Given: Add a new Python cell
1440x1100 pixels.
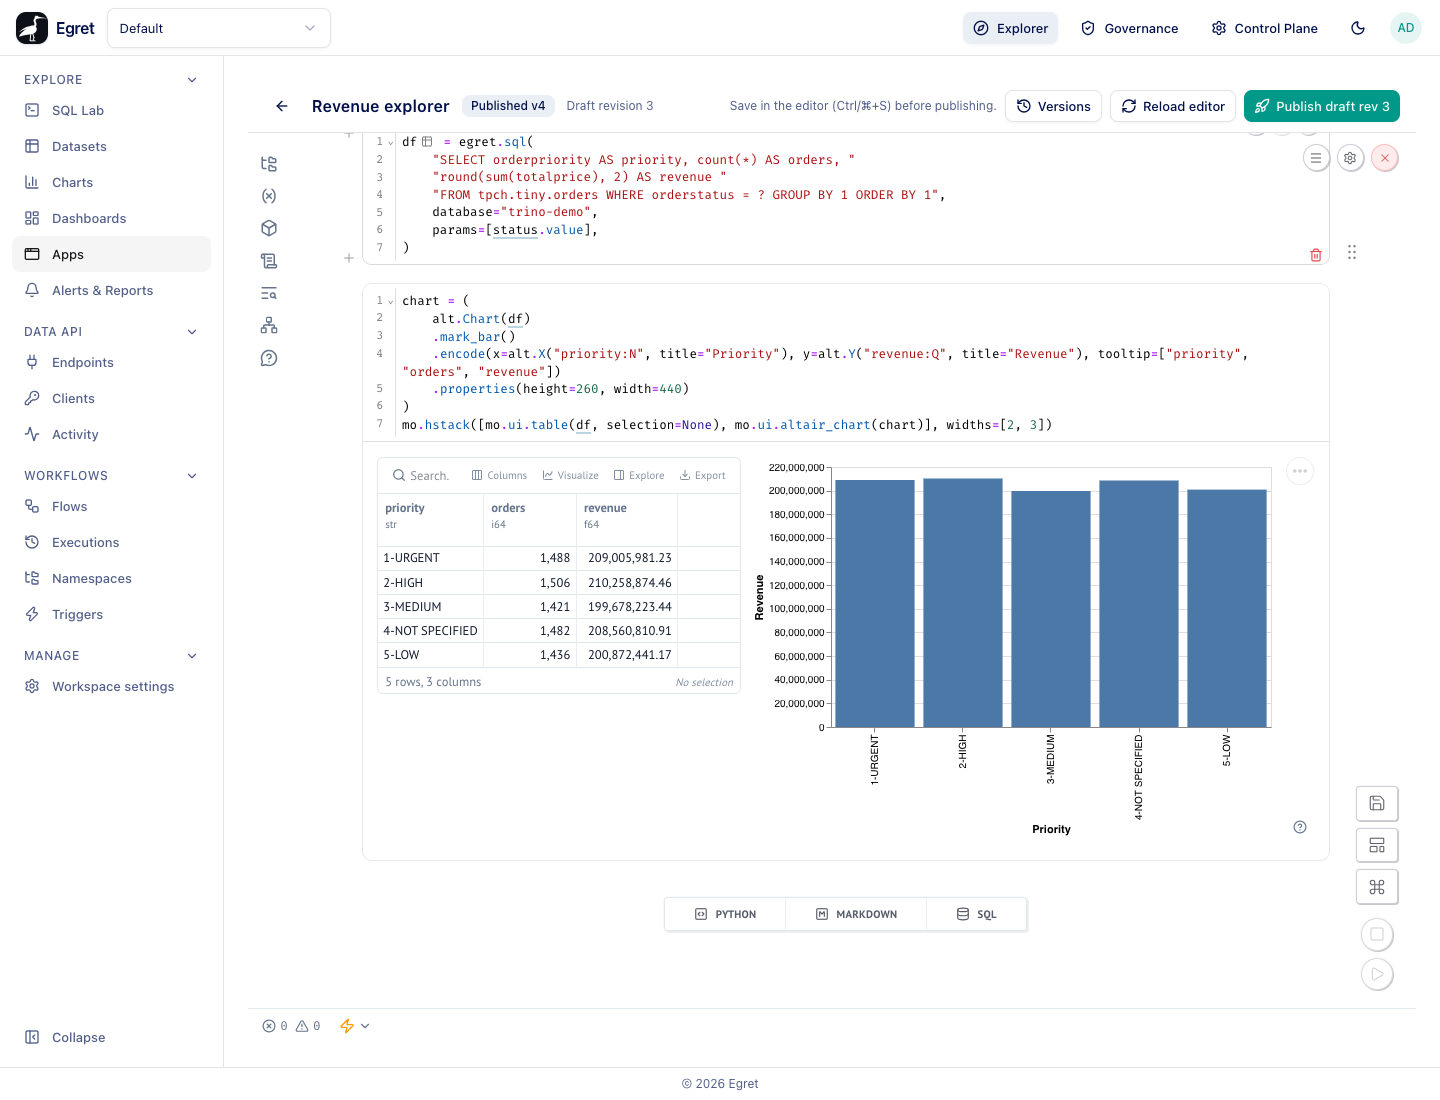Looking at the screenshot, I should tap(726, 914).
